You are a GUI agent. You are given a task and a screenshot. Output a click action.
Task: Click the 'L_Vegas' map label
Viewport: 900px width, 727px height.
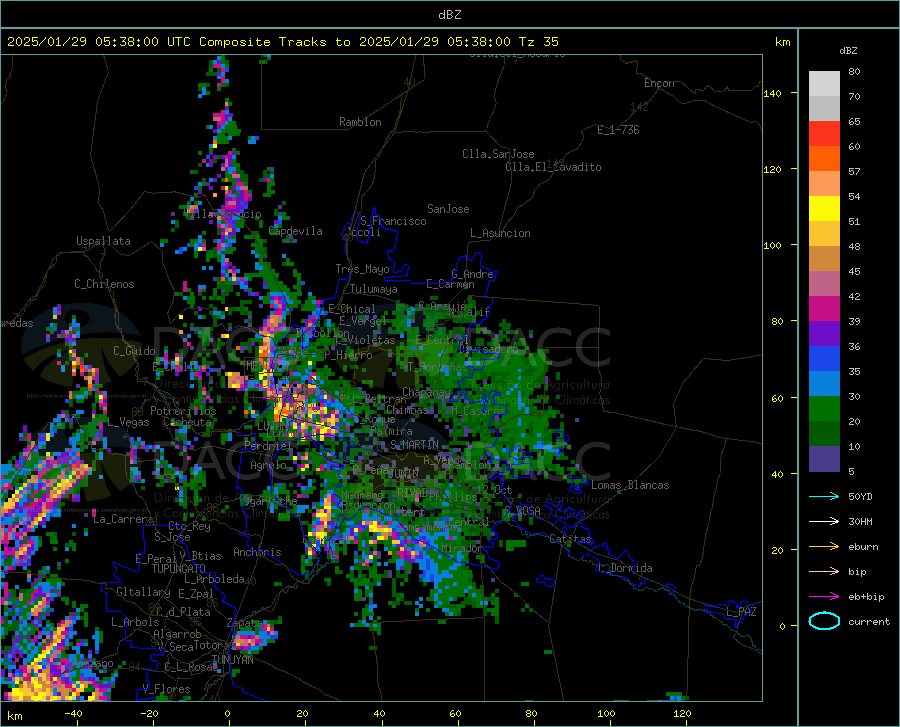(x=128, y=422)
